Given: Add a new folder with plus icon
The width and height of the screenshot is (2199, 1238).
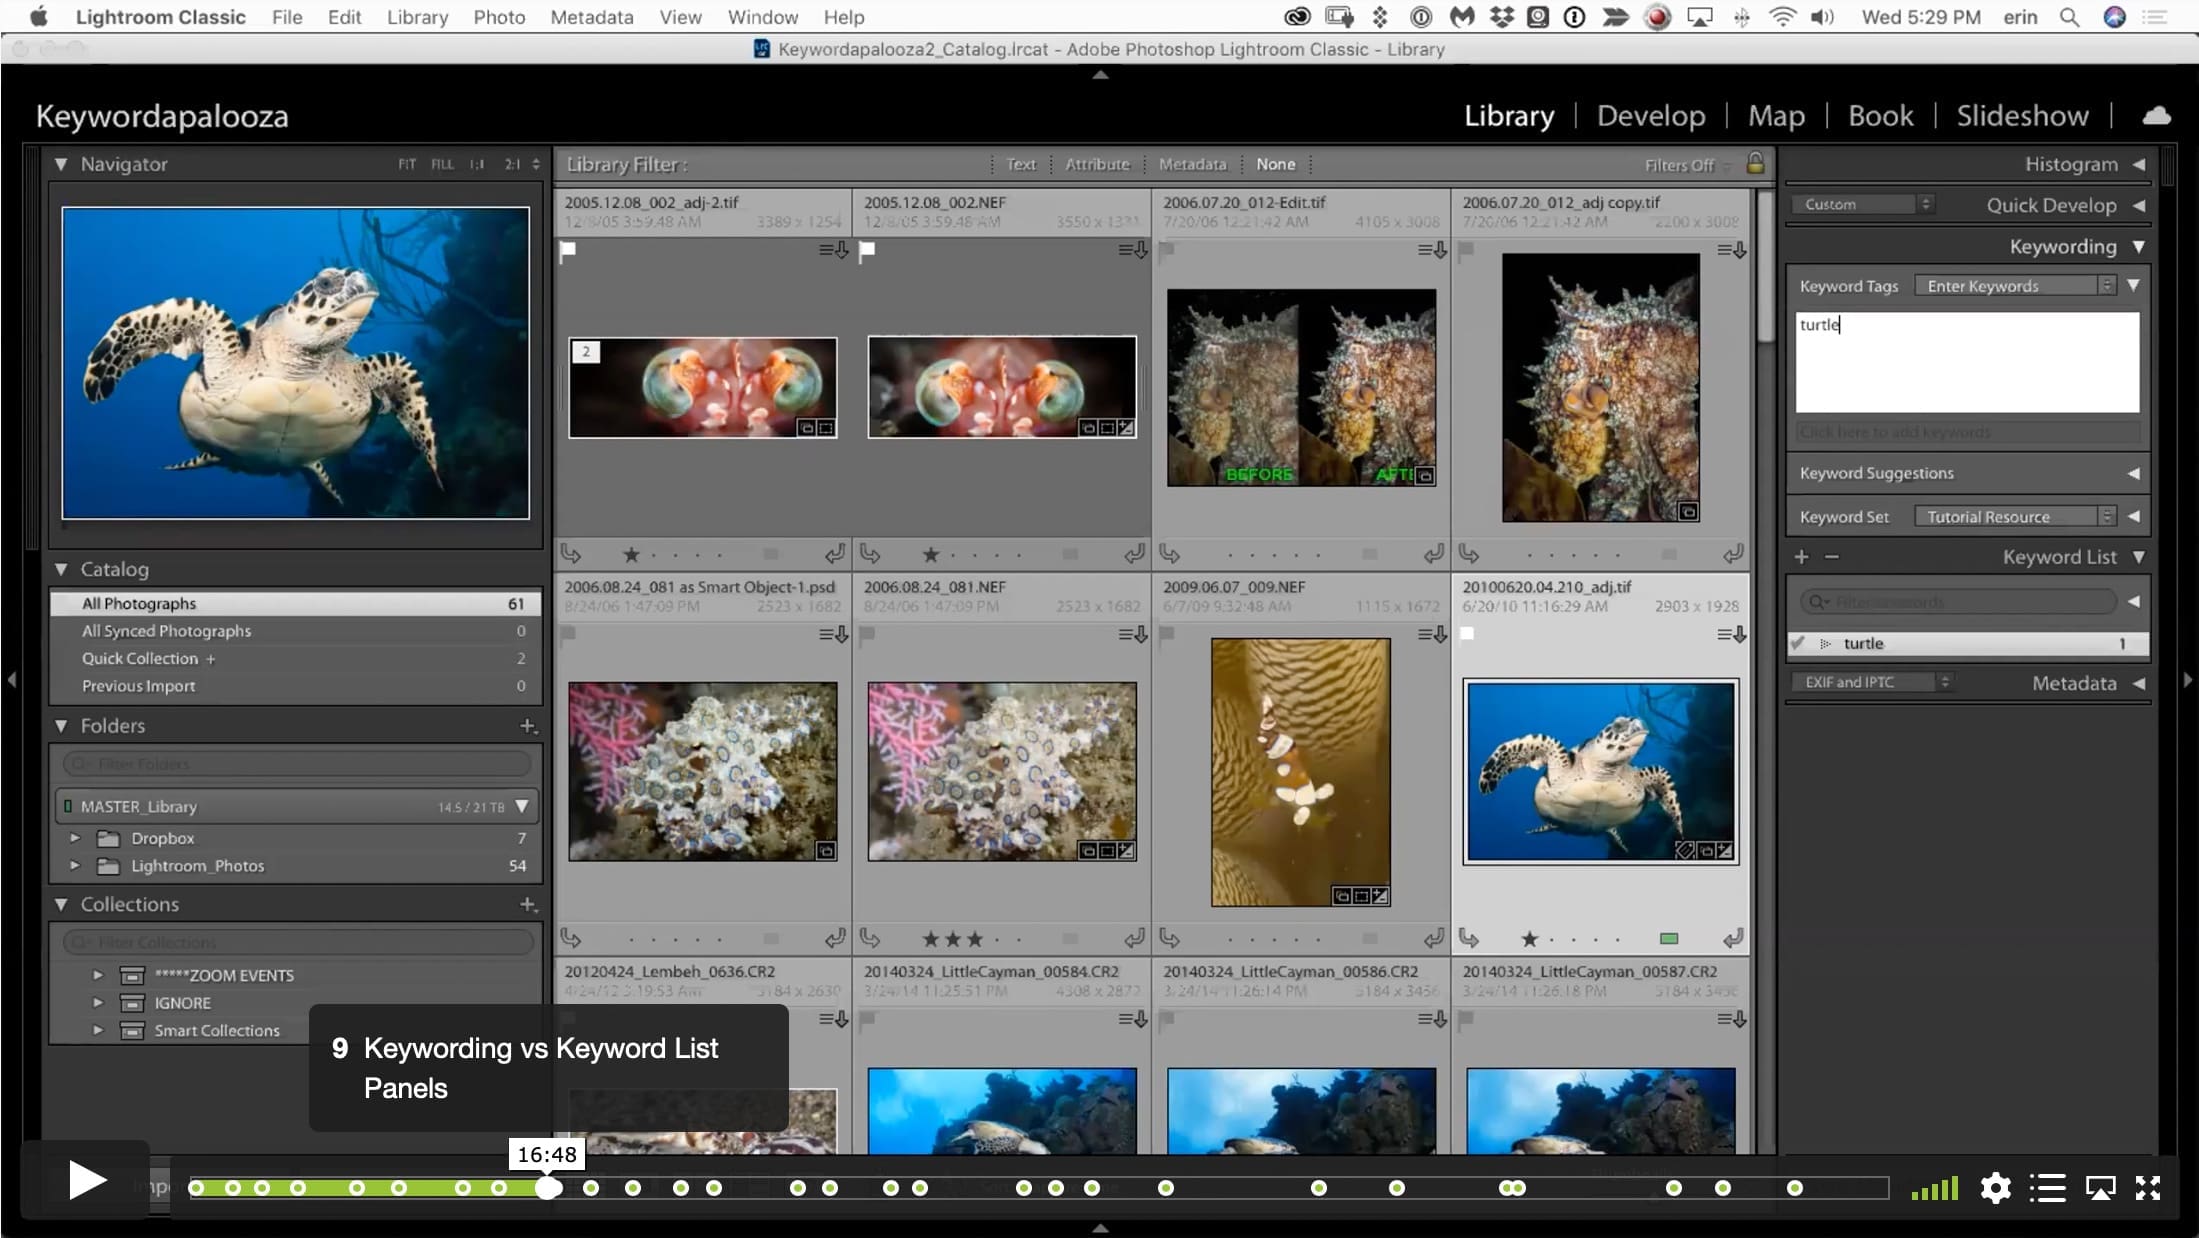Looking at the screenshot, I should 528,726.
